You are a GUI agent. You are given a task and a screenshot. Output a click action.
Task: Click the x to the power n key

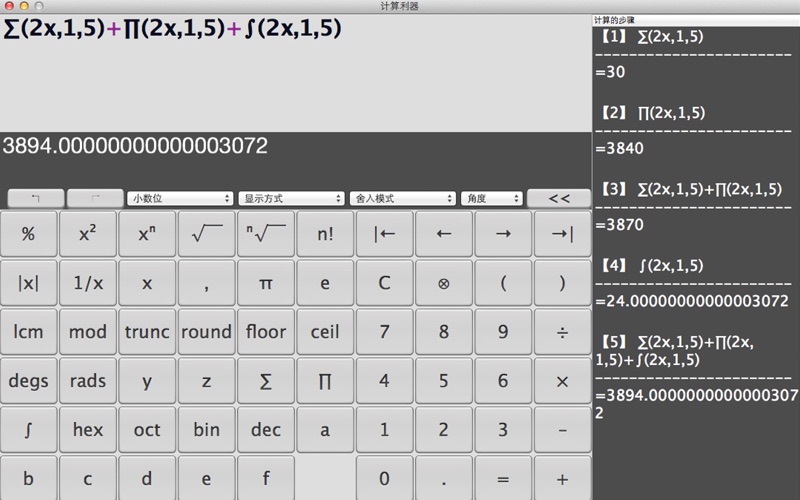[x=147, y=234]
